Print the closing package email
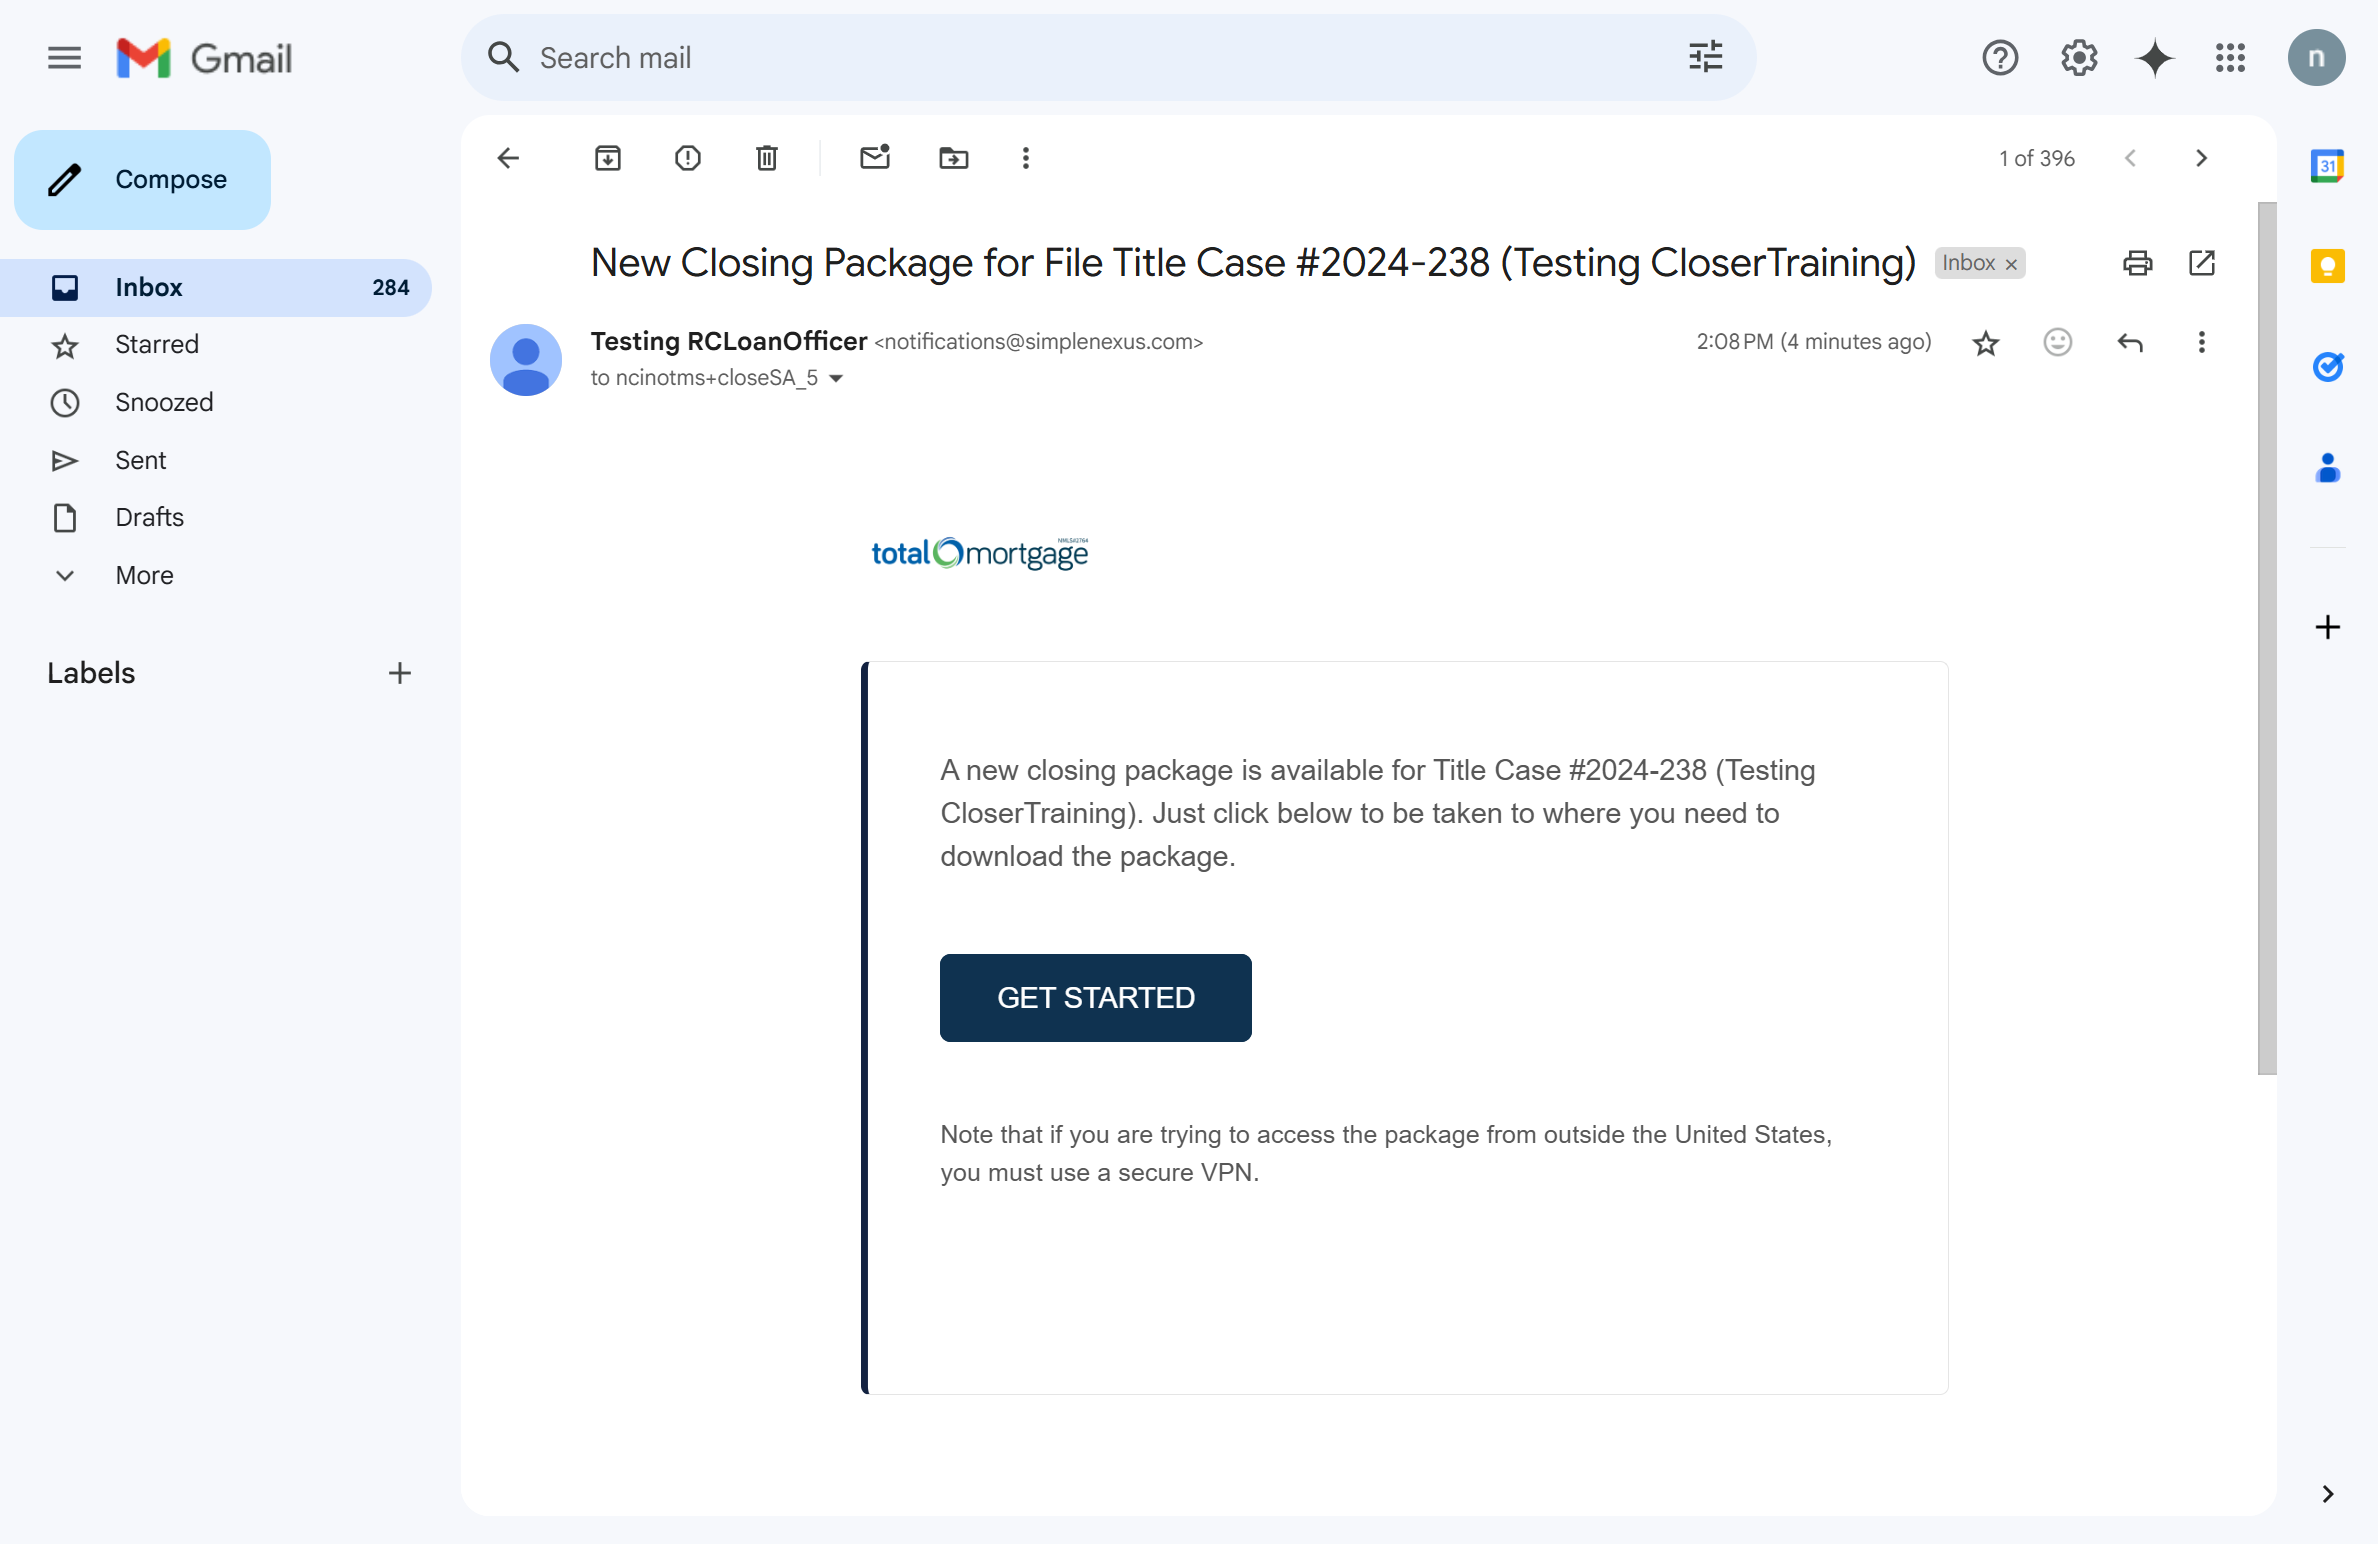The width and height of the screenshot is (2378, 1544). click(2137, 263)
